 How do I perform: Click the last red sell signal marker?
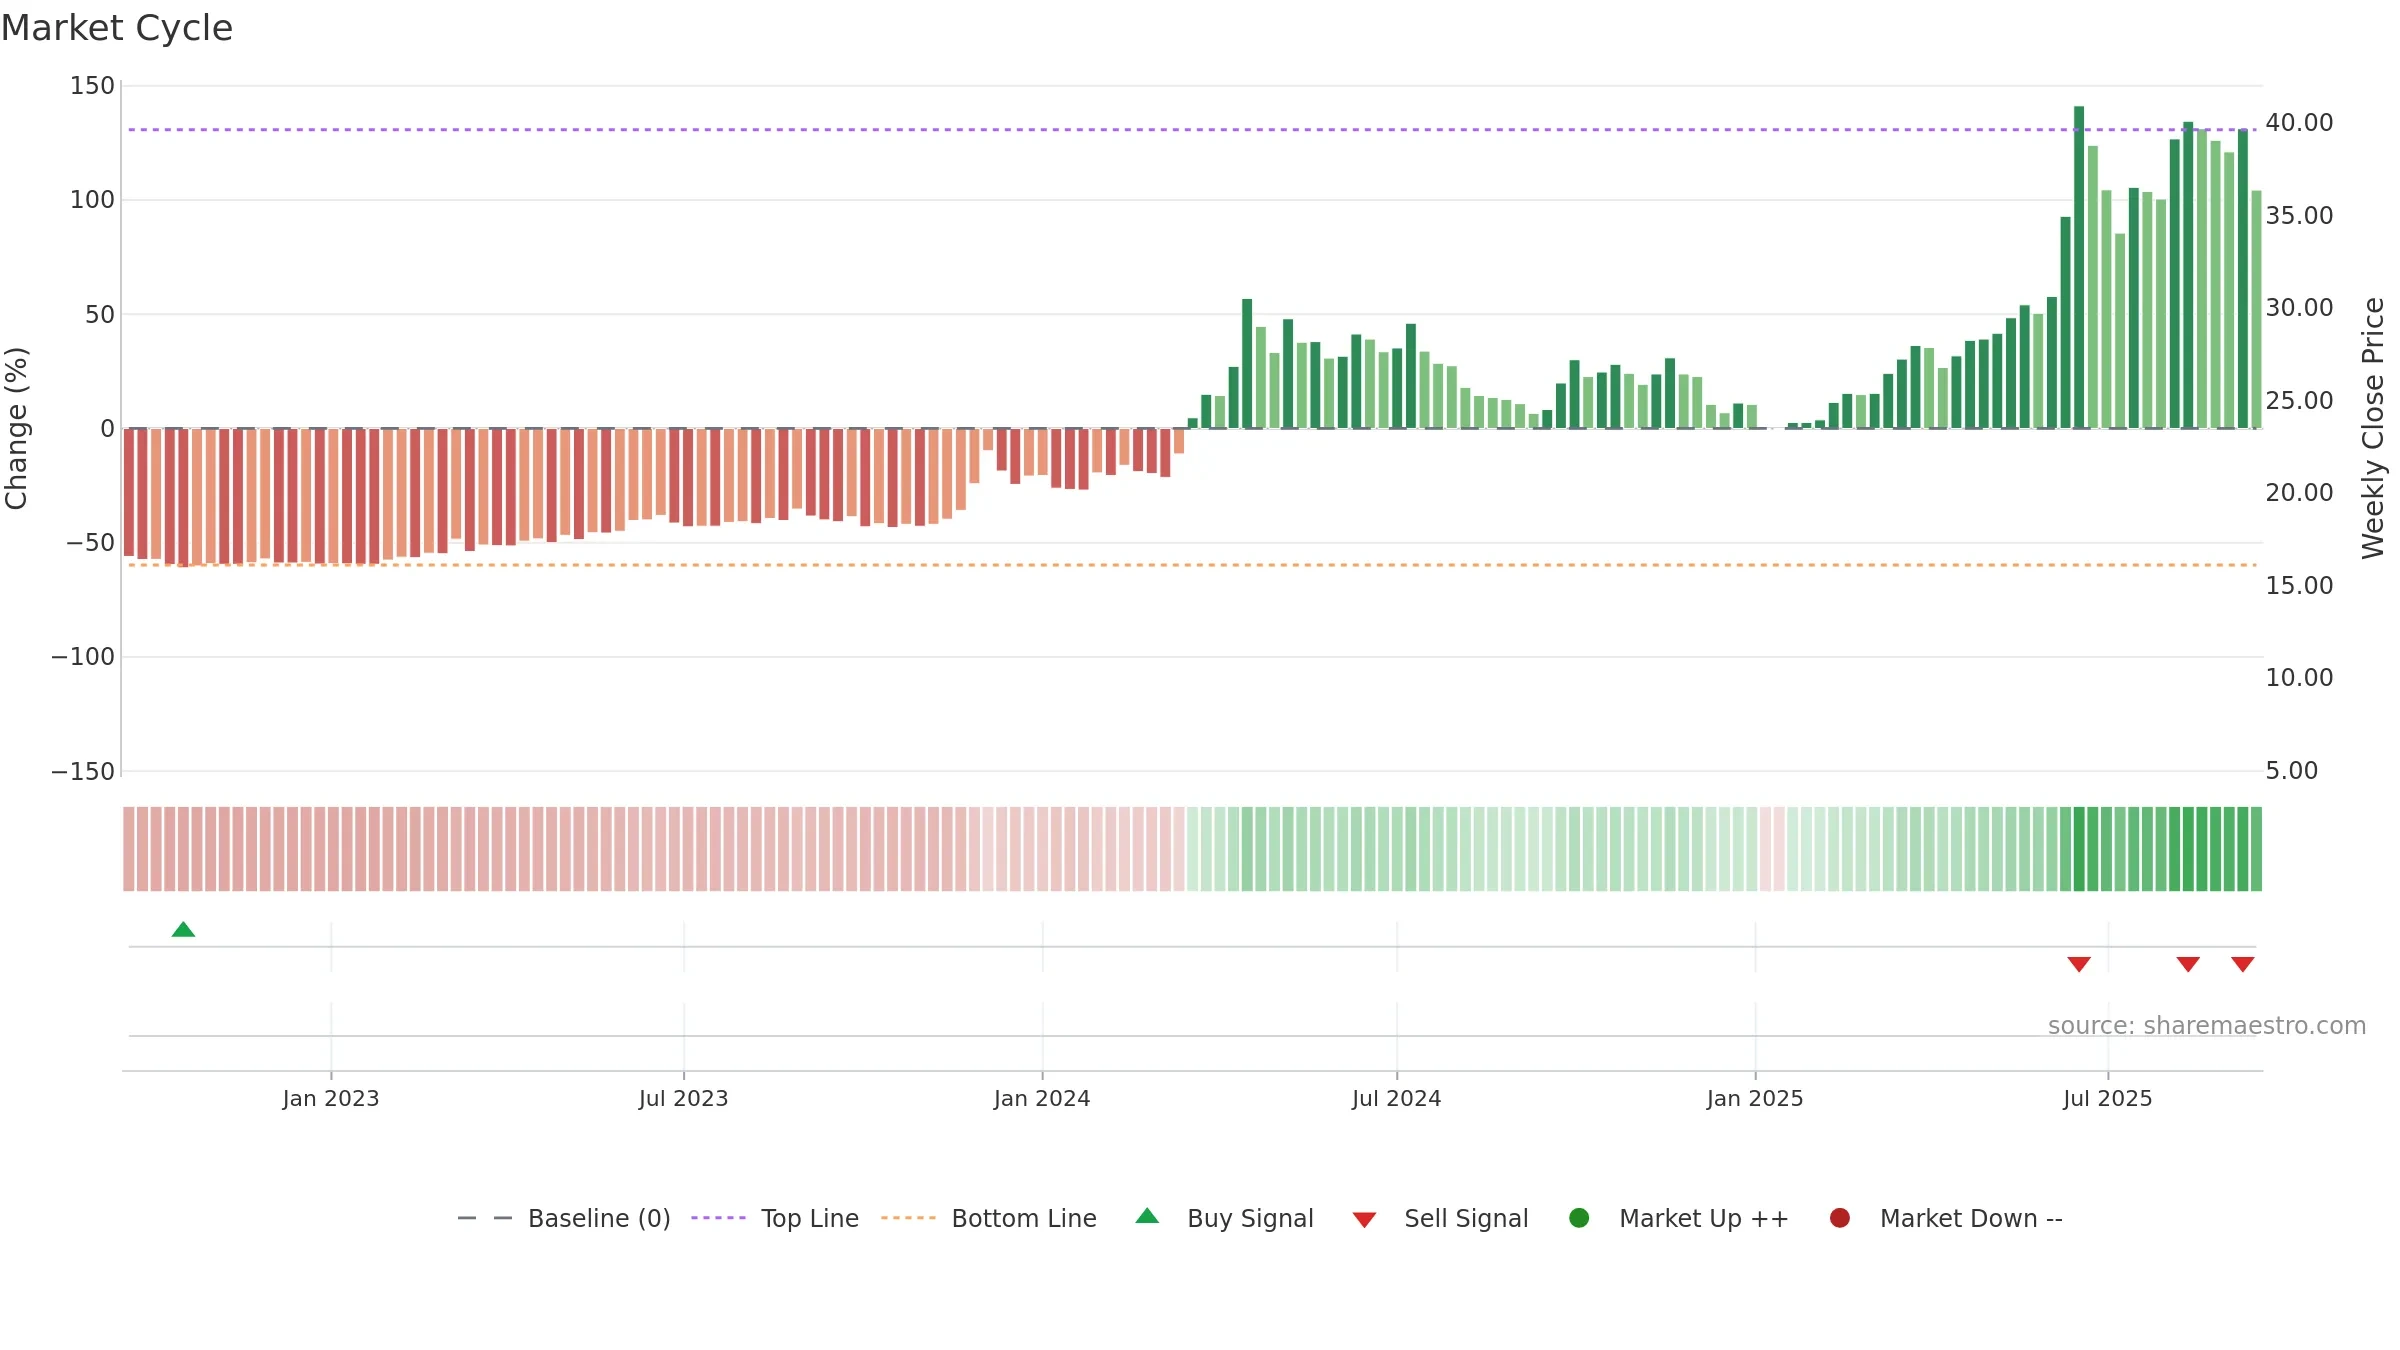point(2242,964)
